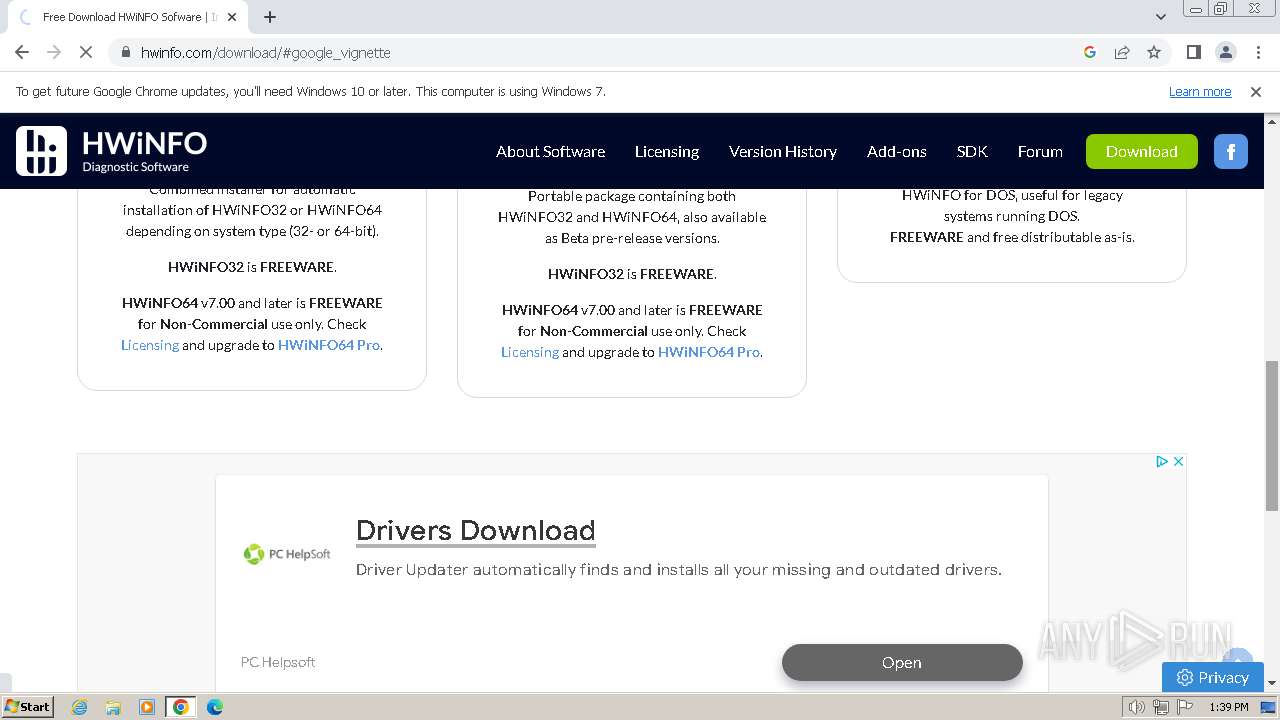Screen dimensions: 1280x720
Task: Open Internet Explorer from taskbar
Action: tap(80, 707)
